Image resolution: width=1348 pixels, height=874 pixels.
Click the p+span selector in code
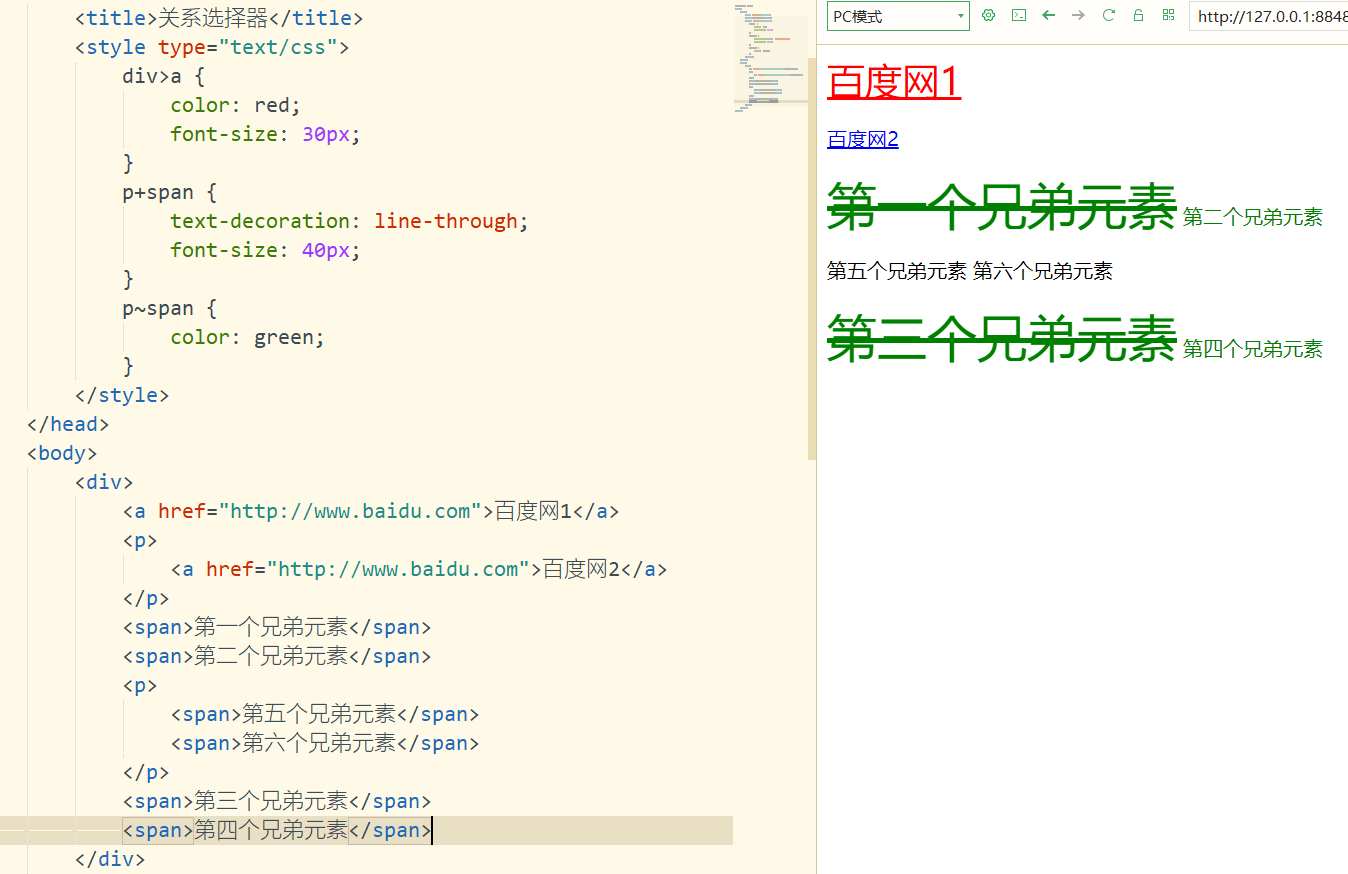click(x=169, y=192)
